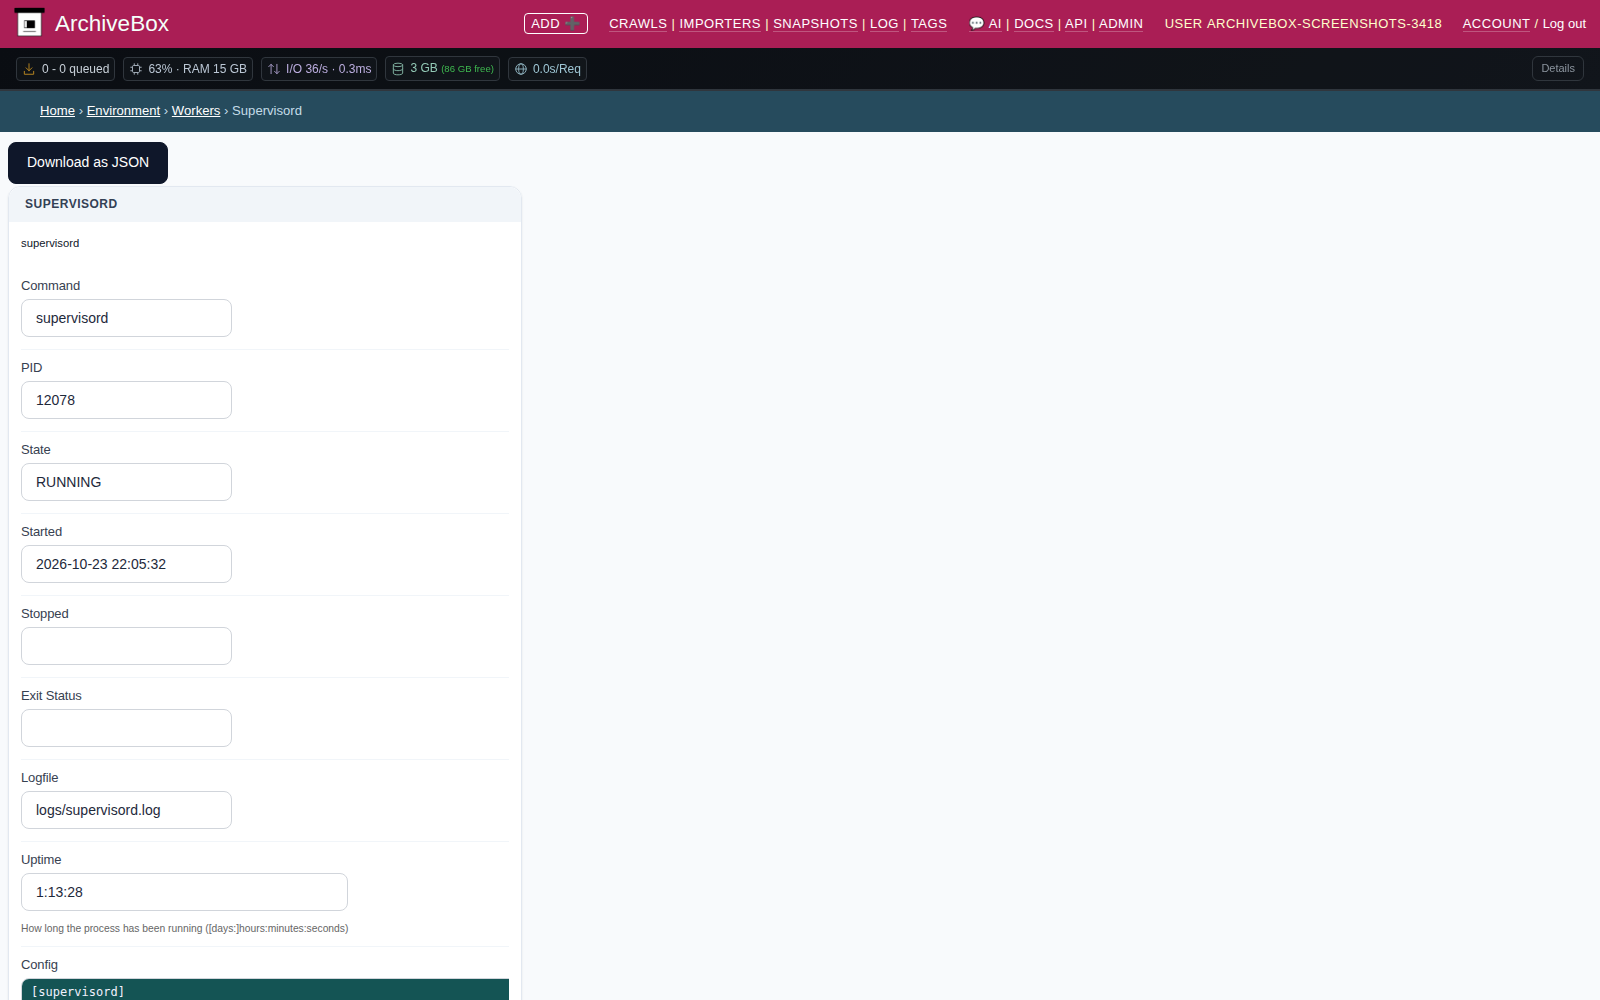Open Workers breadcrumb link

[x=196, y=111]
